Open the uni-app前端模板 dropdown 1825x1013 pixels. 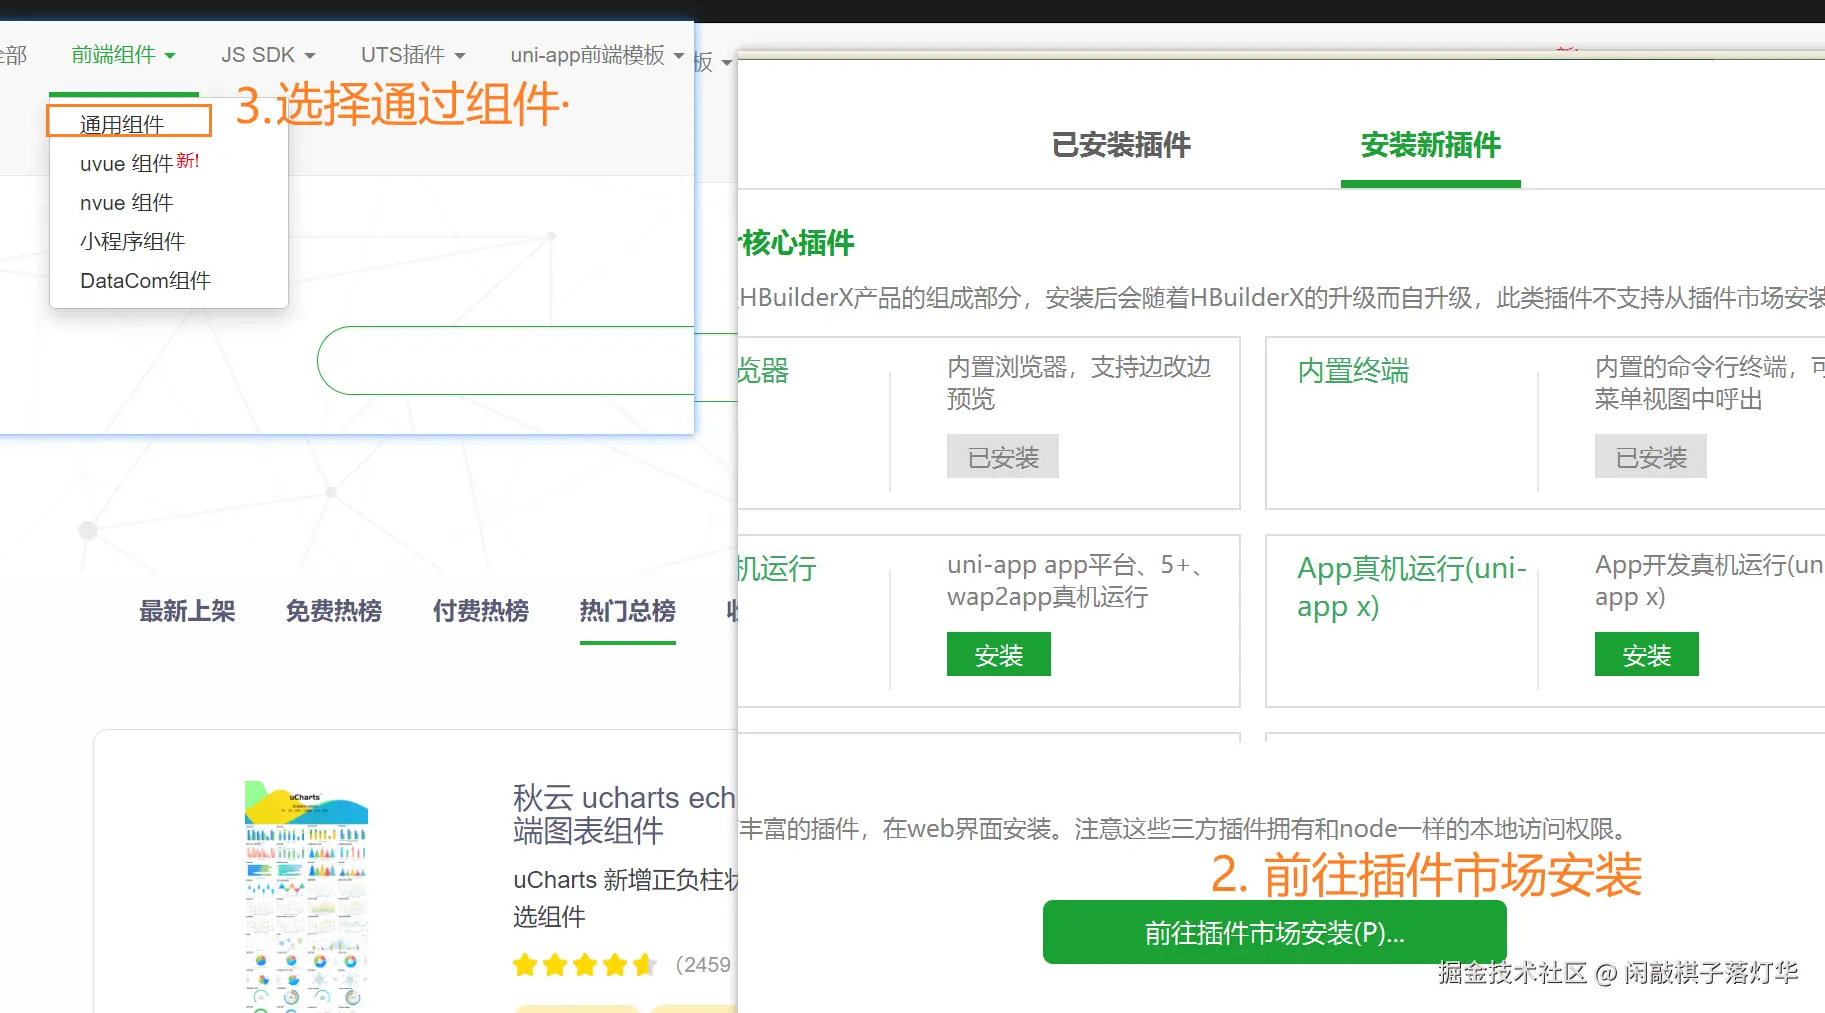pyautogui.click(x=597, y=55)
